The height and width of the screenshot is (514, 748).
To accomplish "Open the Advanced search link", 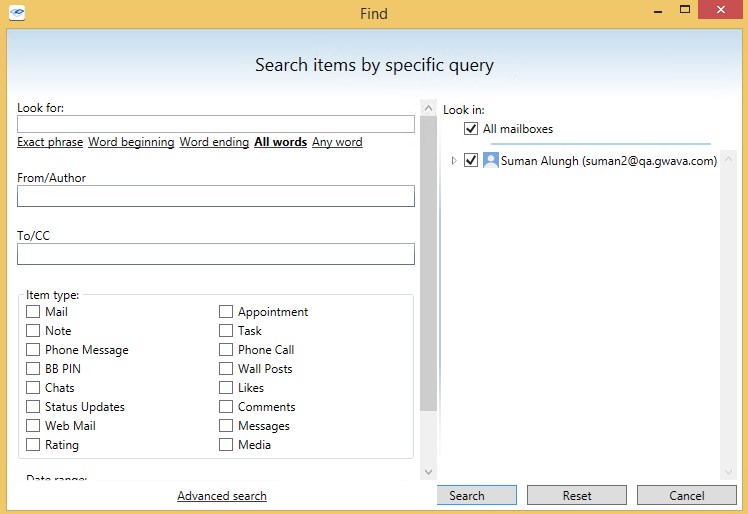I will (x=222, y=496).
